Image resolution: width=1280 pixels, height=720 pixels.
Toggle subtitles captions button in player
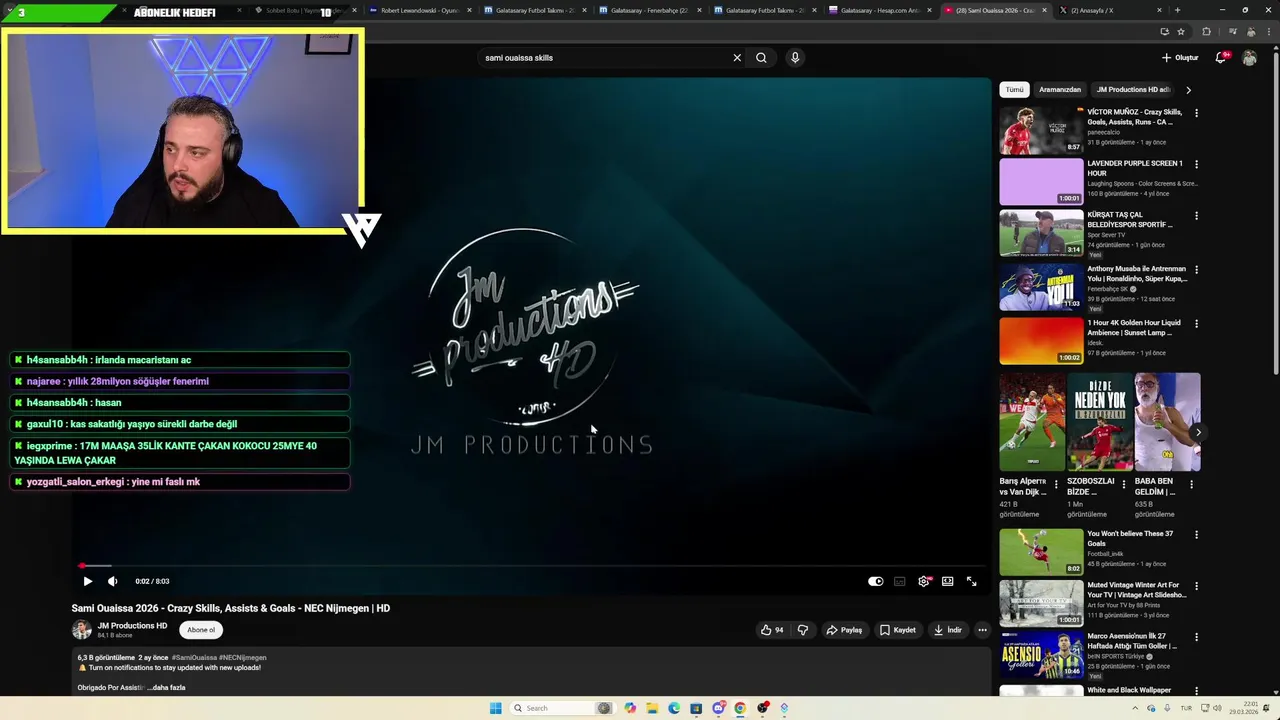(900, 581)
